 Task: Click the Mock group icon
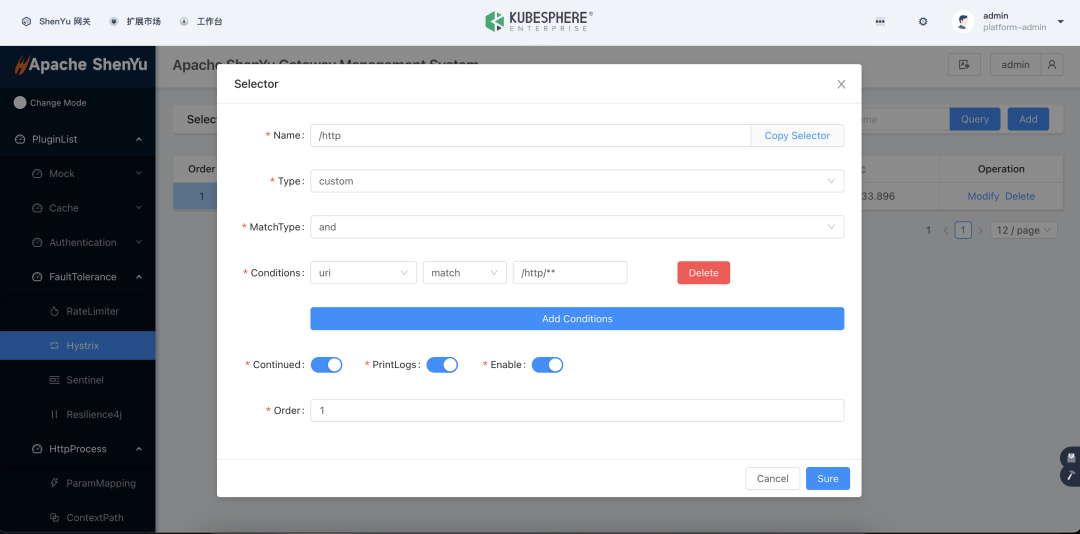point(37,174)
